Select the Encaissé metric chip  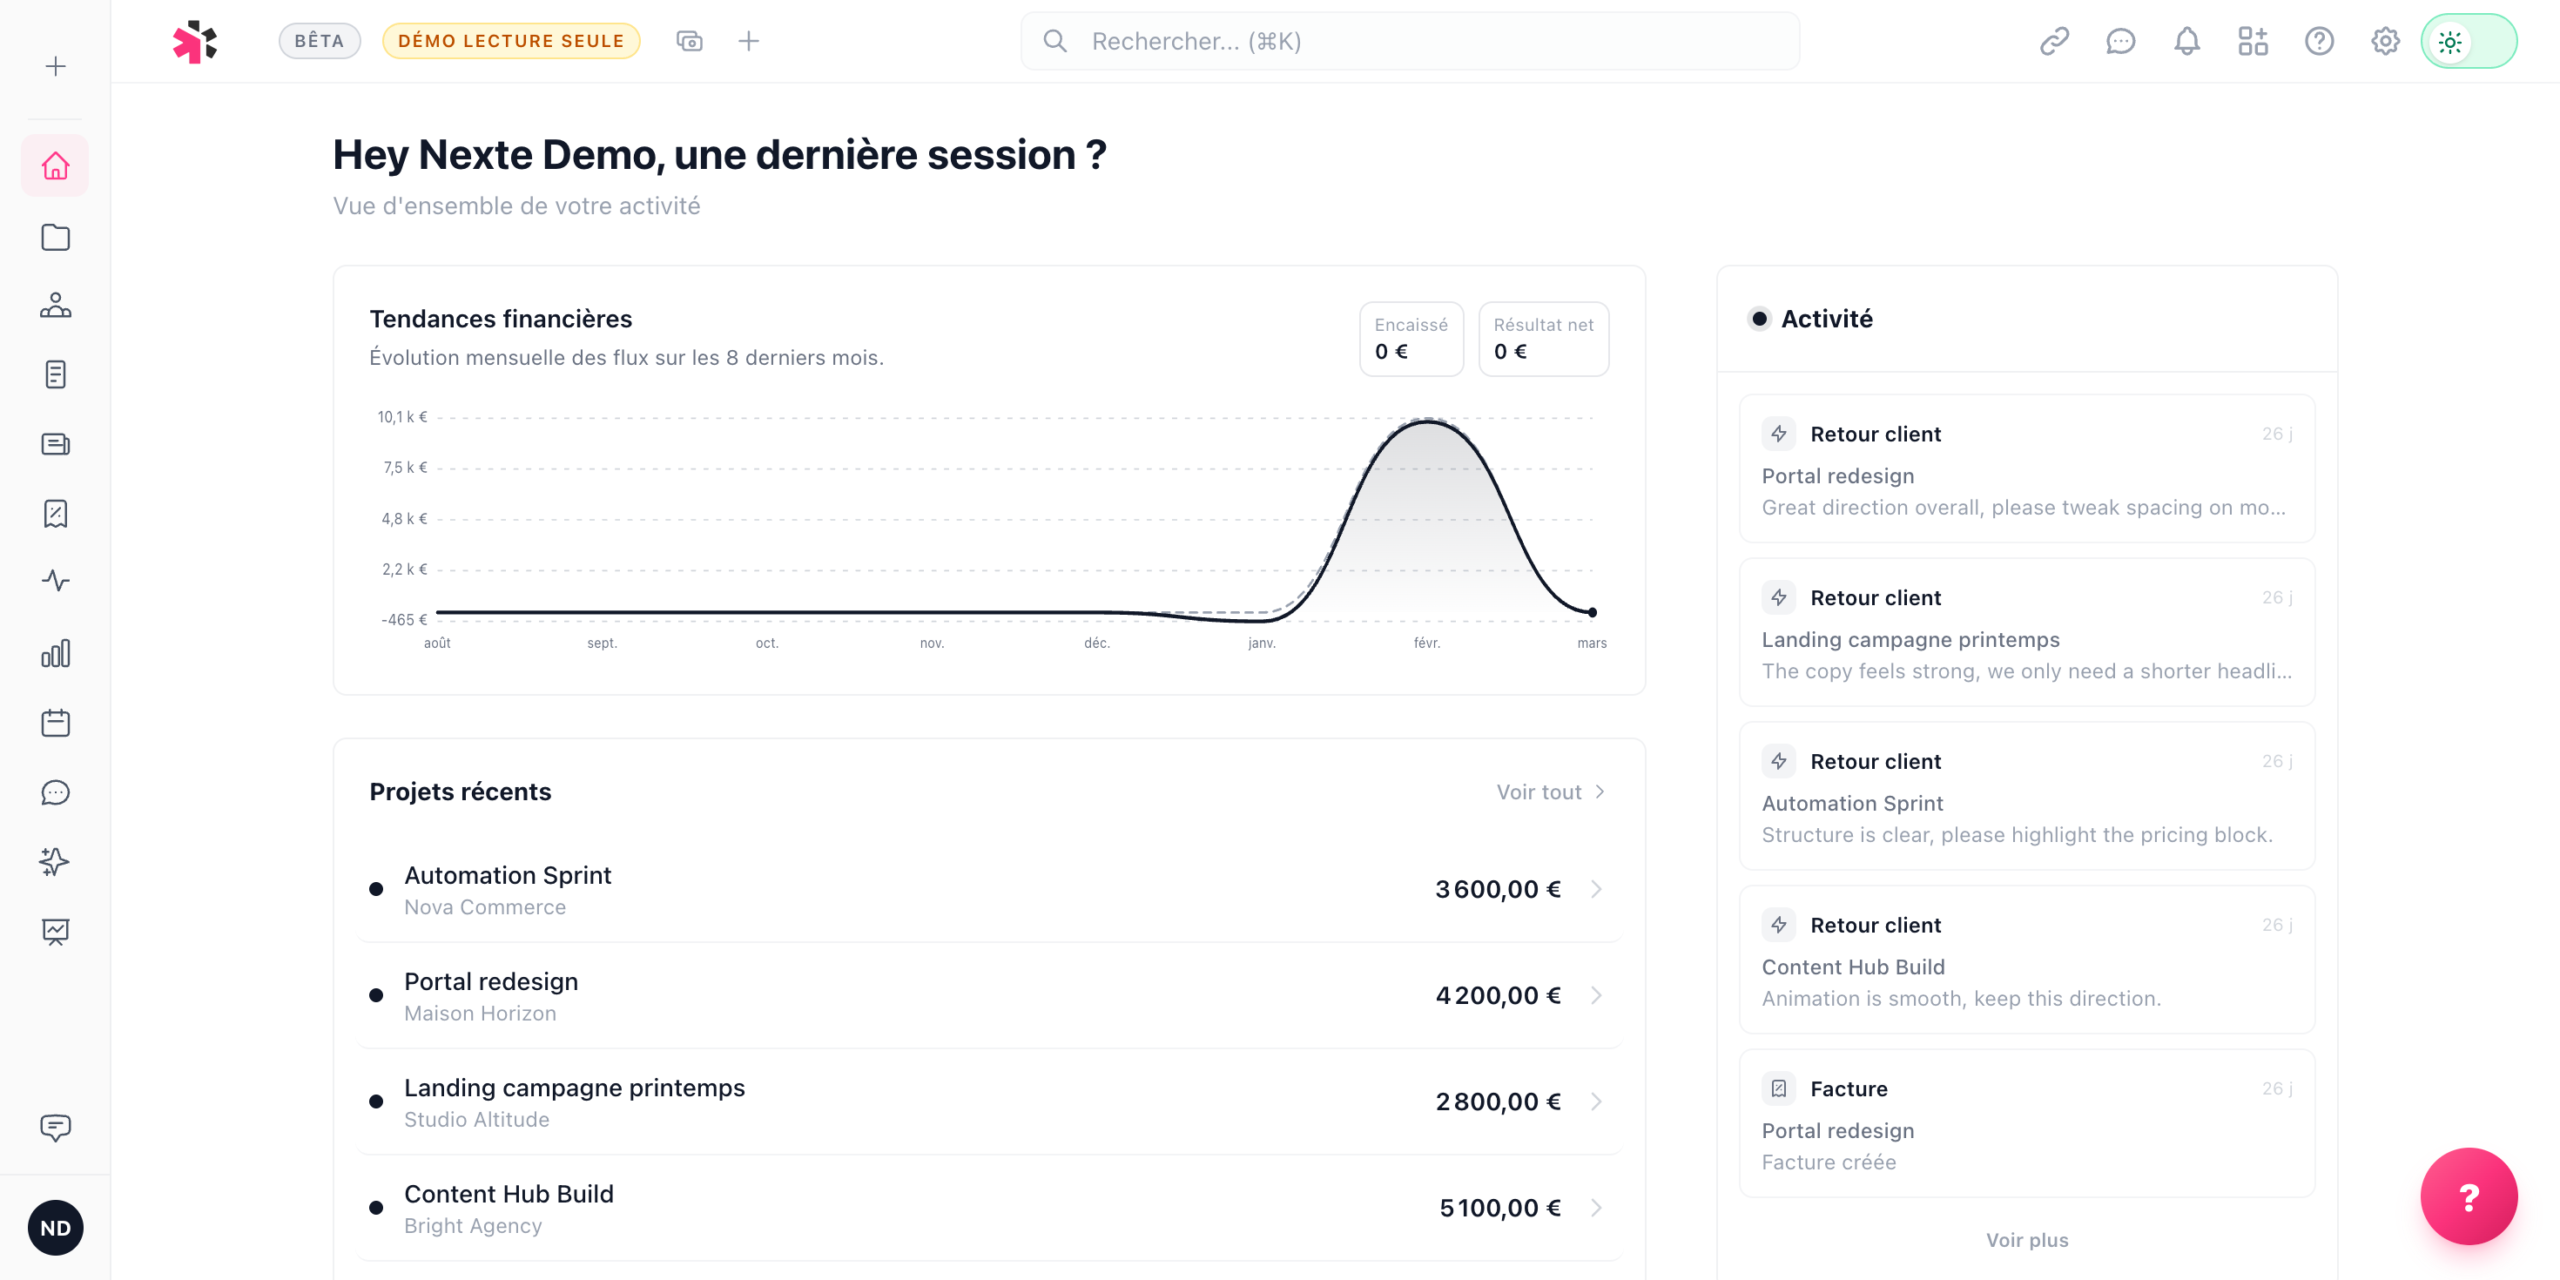point(1410,339)
